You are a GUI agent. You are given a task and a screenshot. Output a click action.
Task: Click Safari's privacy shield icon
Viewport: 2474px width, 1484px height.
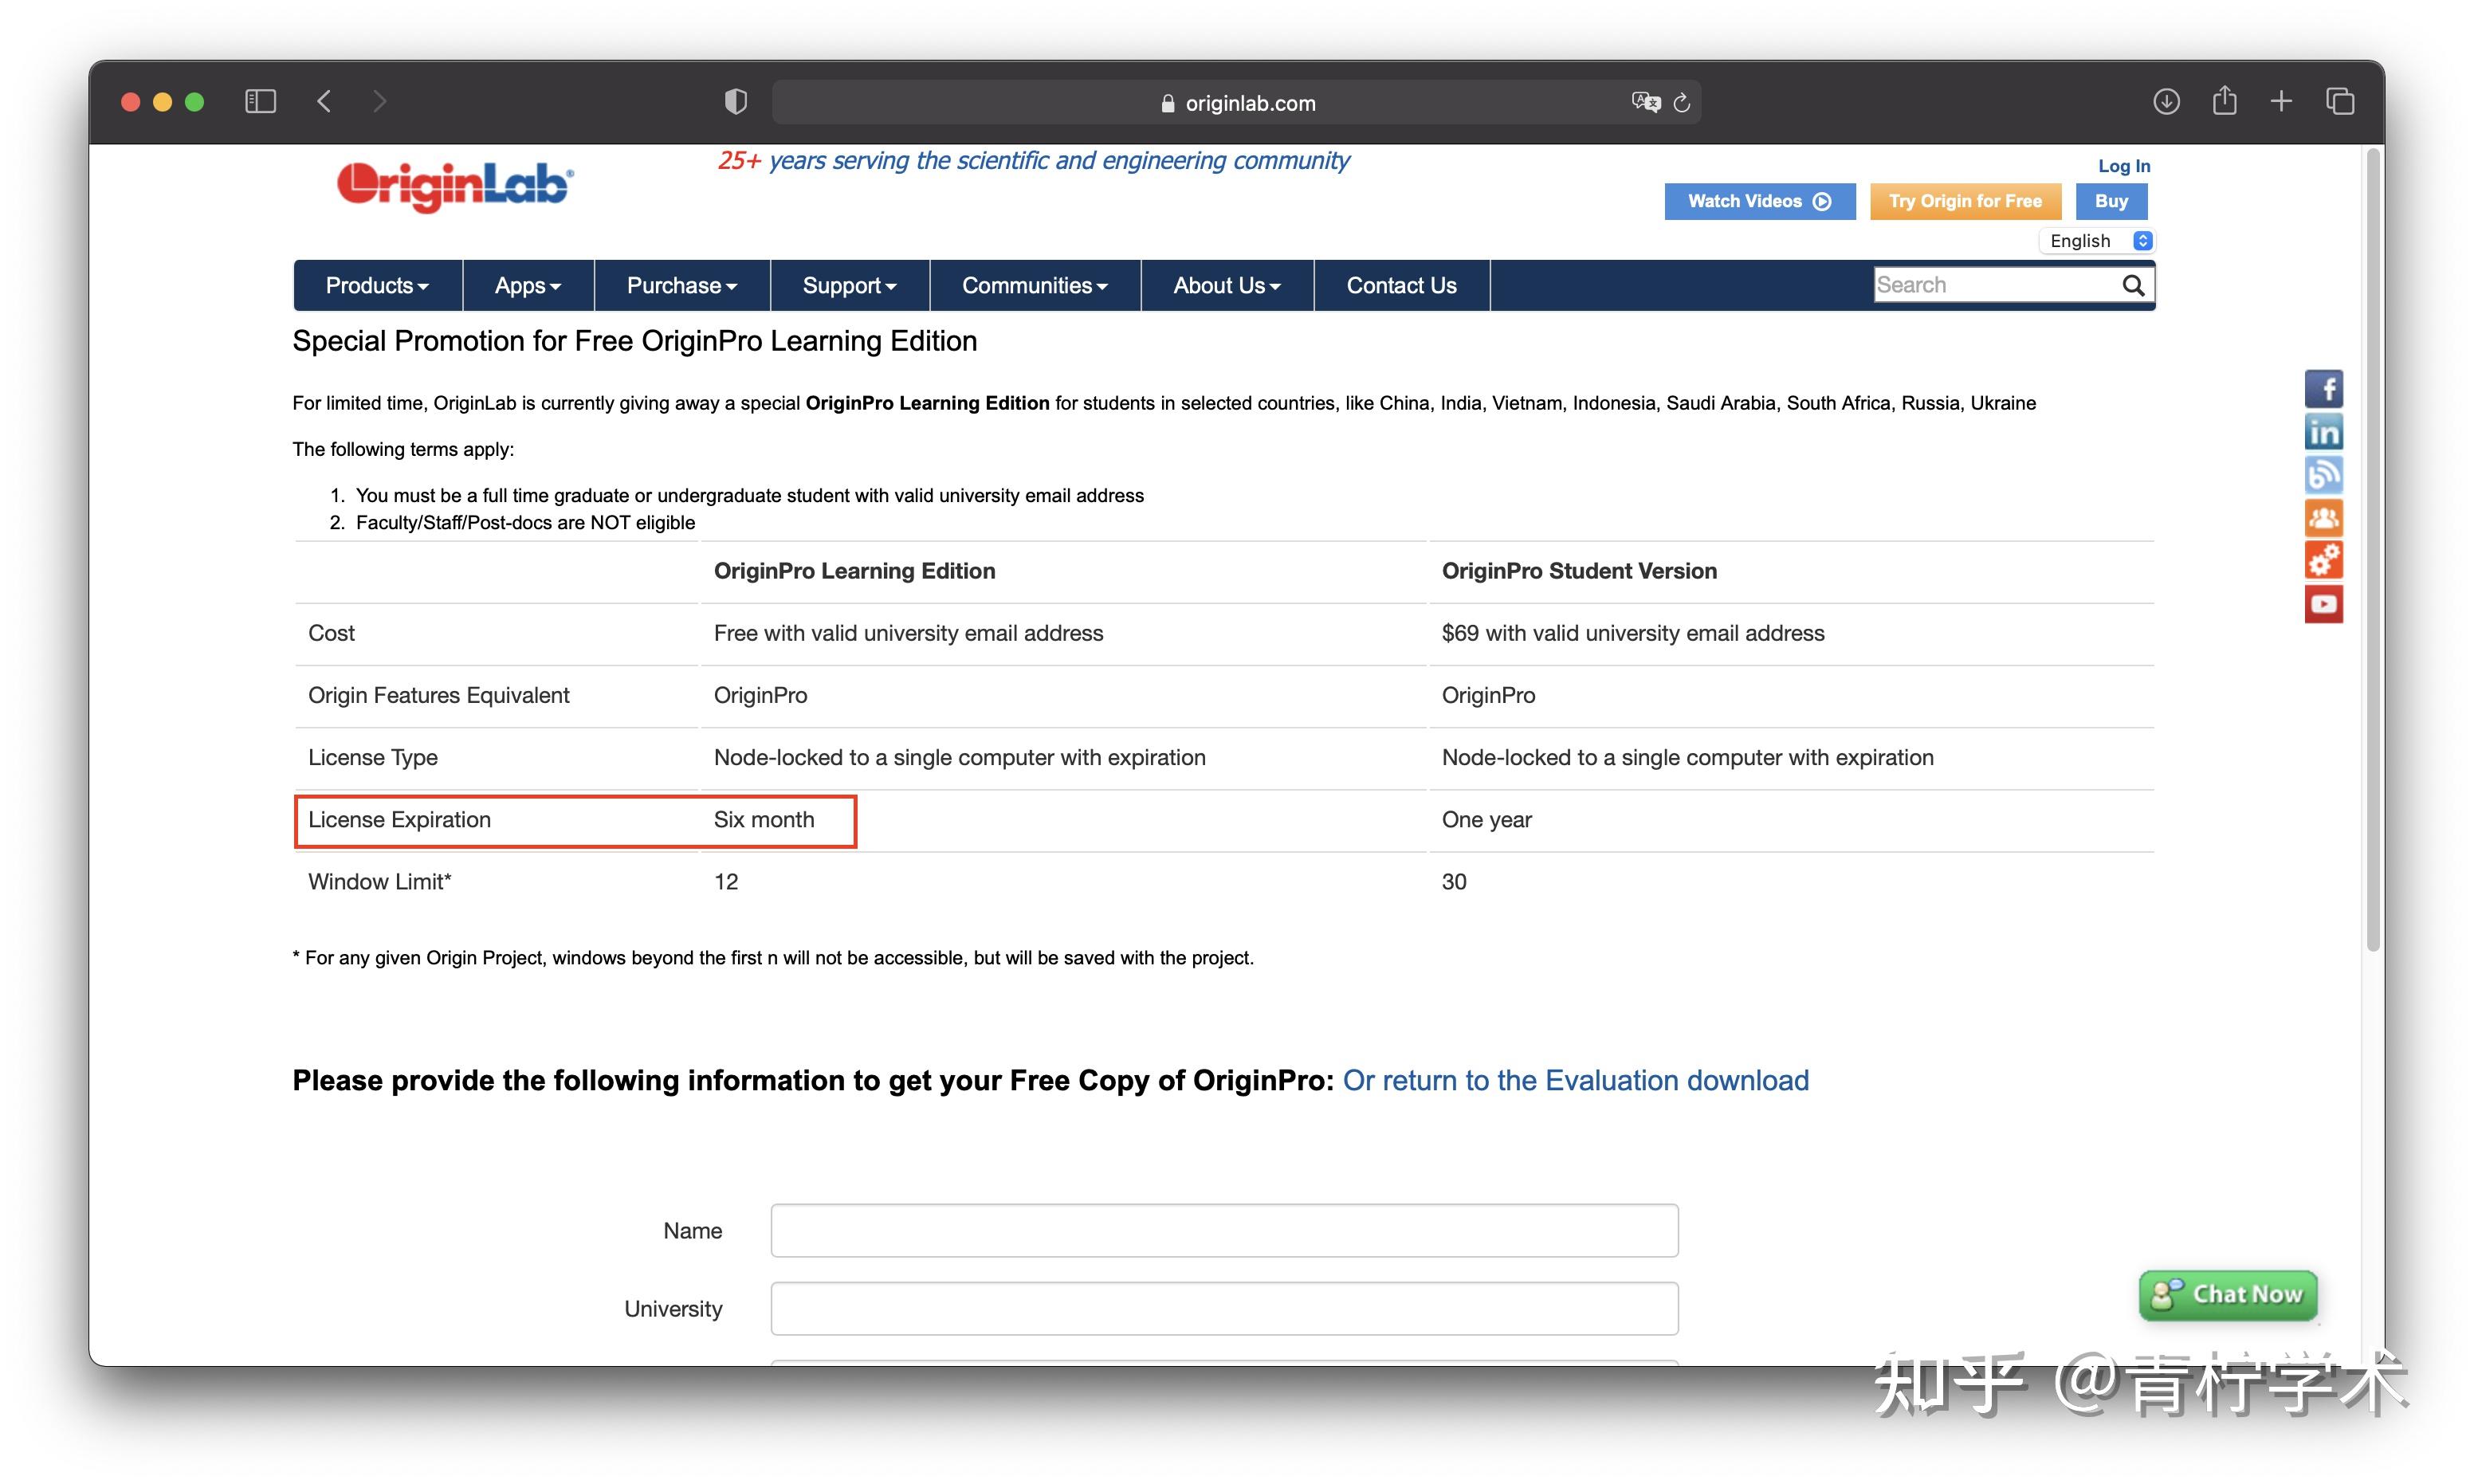coord(735,102)
